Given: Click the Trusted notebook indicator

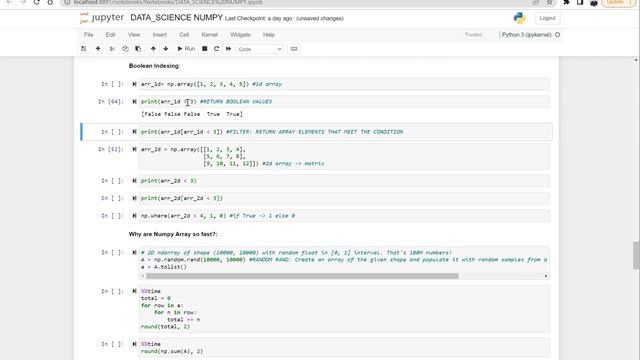Looking at the screenshot, I should (x=473, y=35).
